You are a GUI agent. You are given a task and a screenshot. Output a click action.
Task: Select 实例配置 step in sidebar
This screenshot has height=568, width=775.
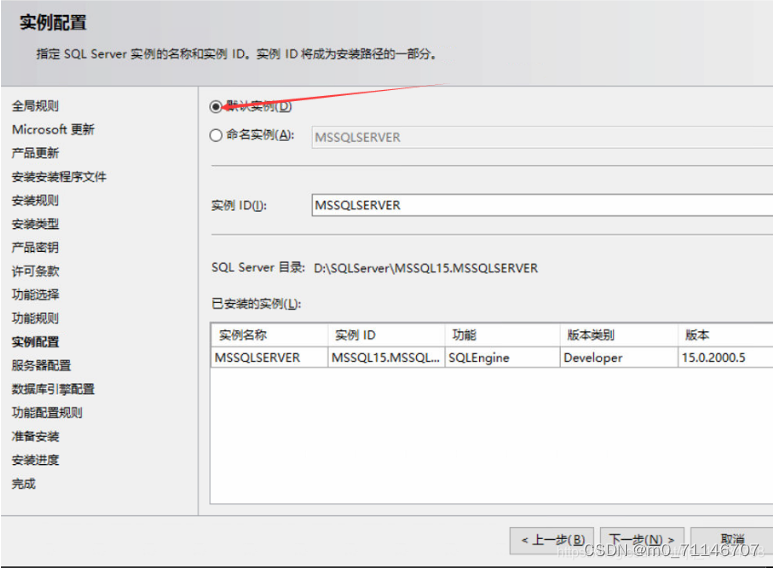pyautogui.click(x=36, y=342)
